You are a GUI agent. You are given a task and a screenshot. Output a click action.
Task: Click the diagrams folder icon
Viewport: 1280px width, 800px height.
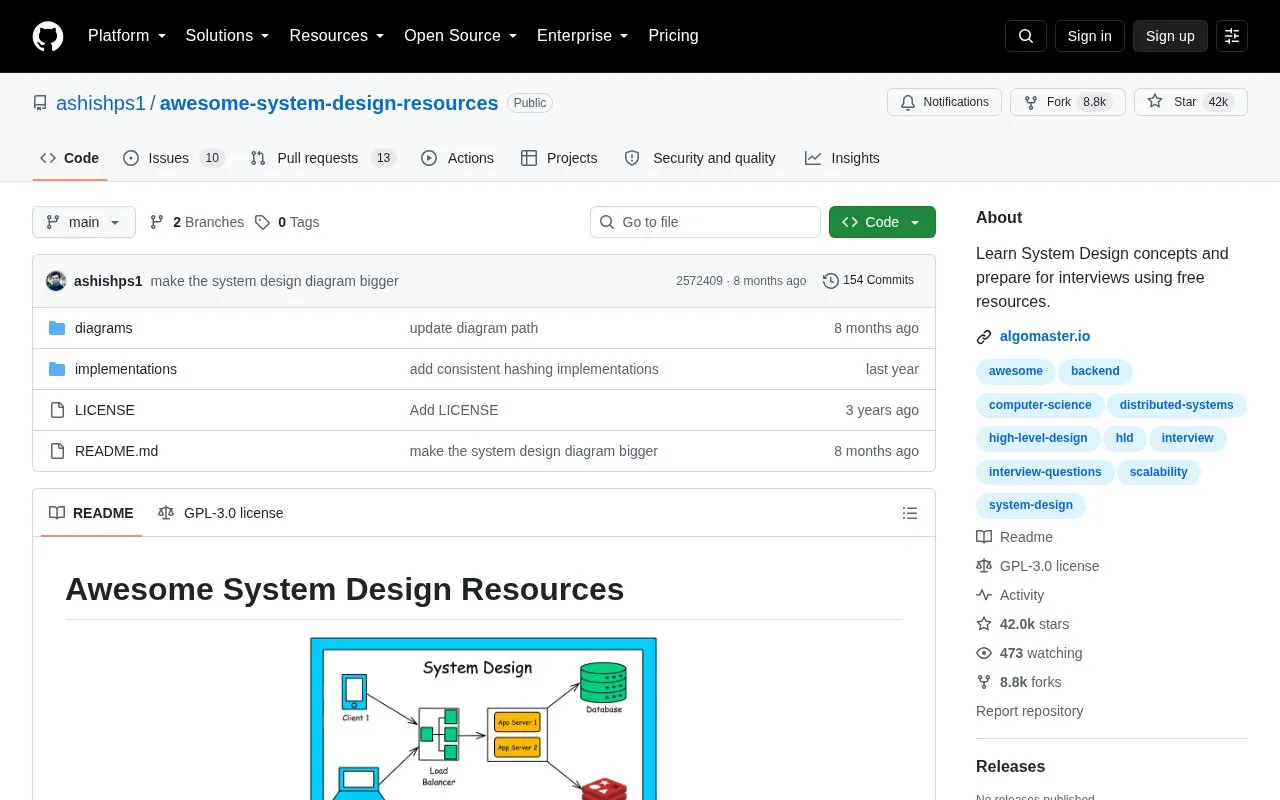point(57,328)
